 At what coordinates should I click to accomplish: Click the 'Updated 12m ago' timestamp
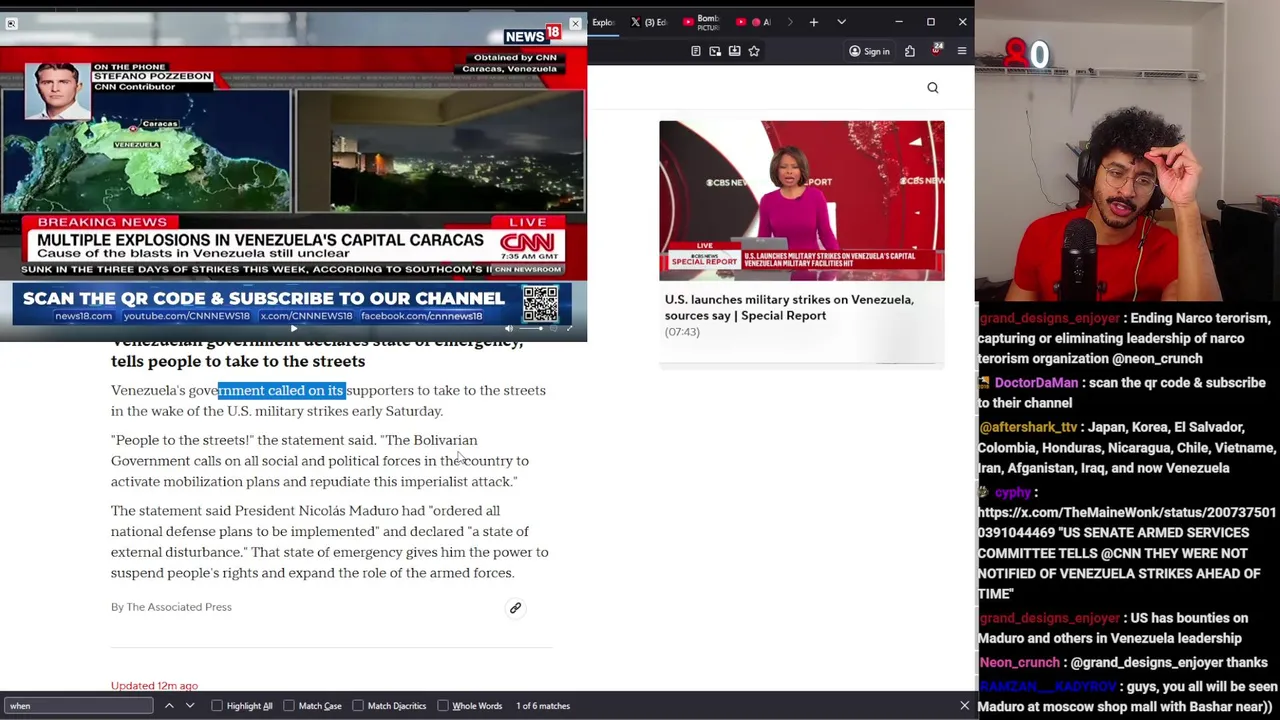[x=154, y=686]
